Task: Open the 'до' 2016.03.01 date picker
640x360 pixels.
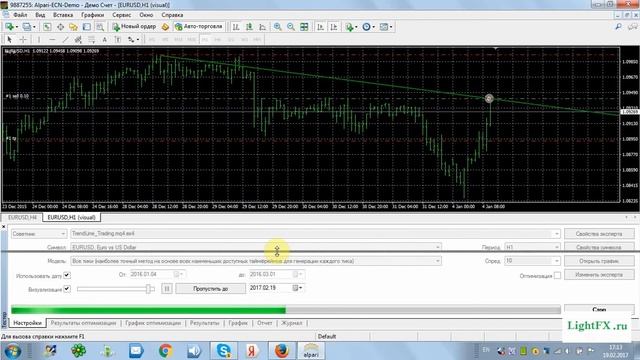Action: pos(298,274)
